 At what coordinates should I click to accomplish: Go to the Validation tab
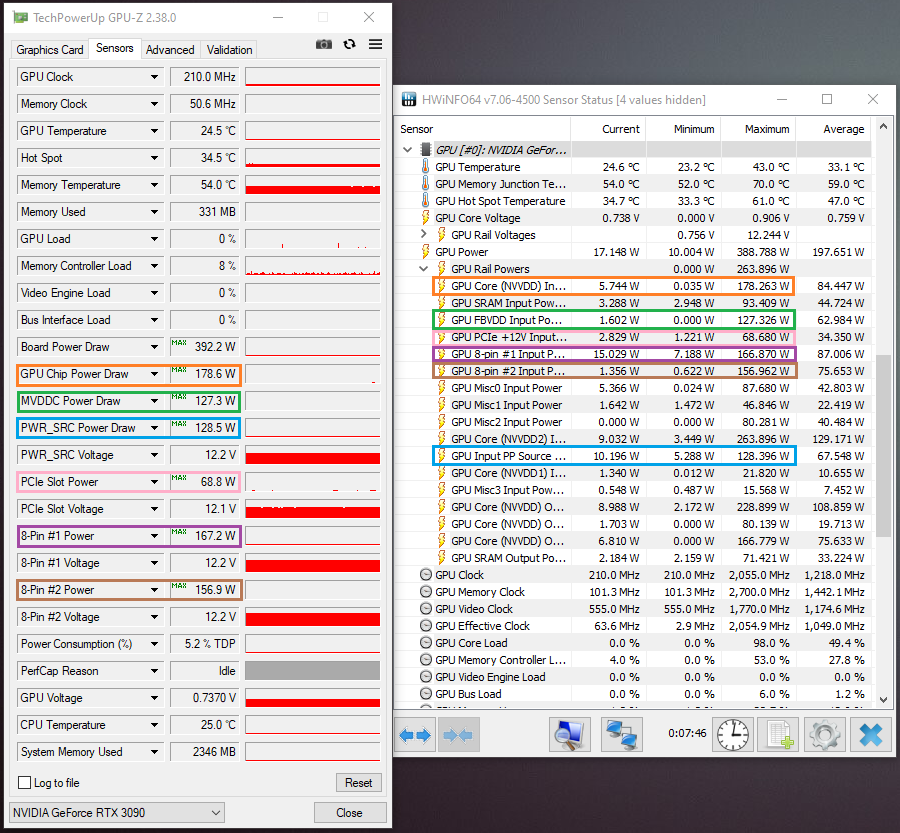230,50
